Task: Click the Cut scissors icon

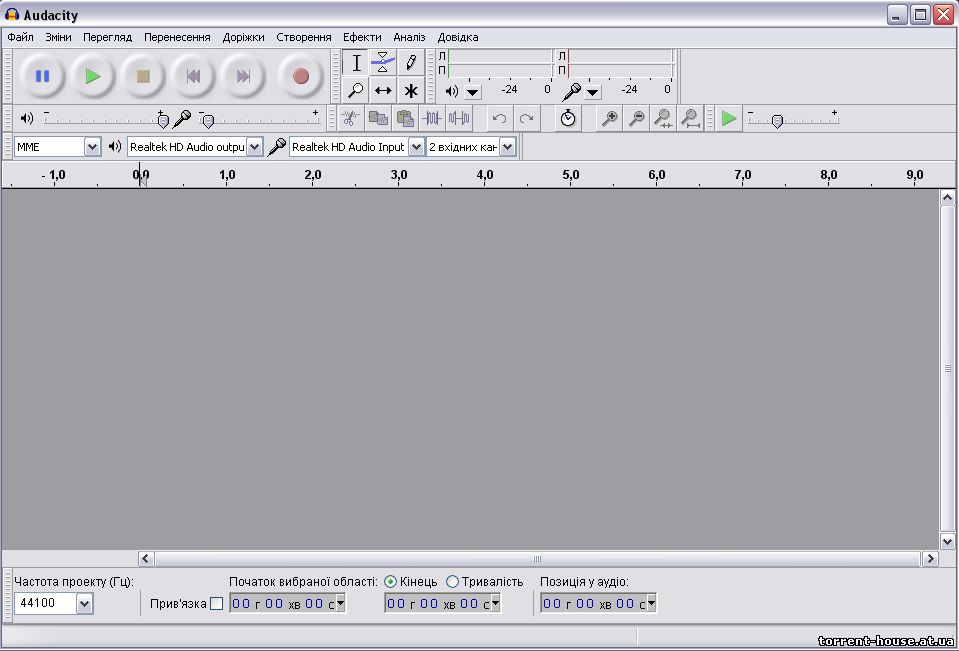Action: (350, 118)
